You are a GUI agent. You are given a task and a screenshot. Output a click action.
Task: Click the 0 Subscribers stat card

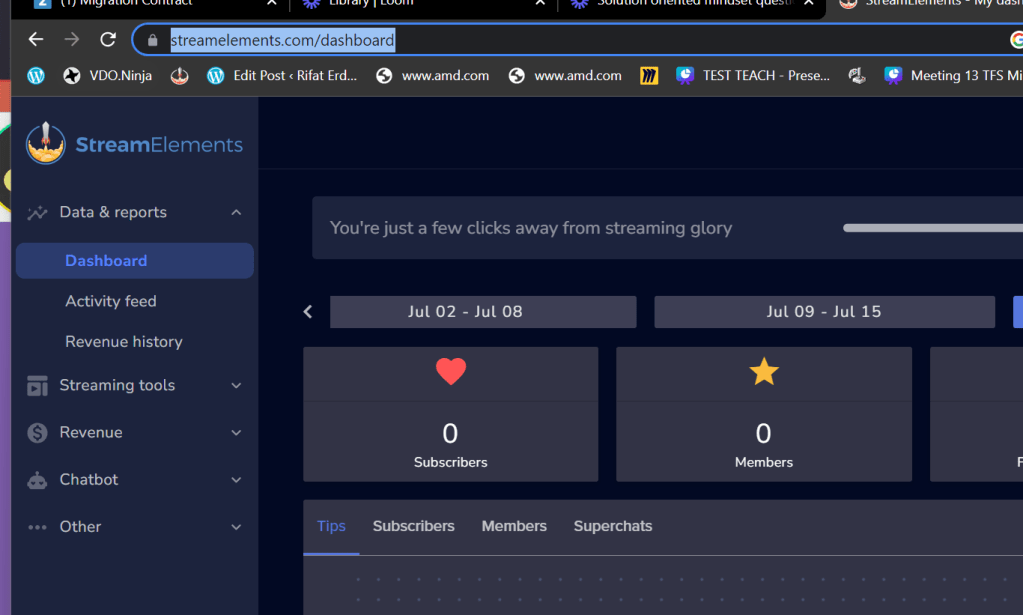click(x=451, y=414)
